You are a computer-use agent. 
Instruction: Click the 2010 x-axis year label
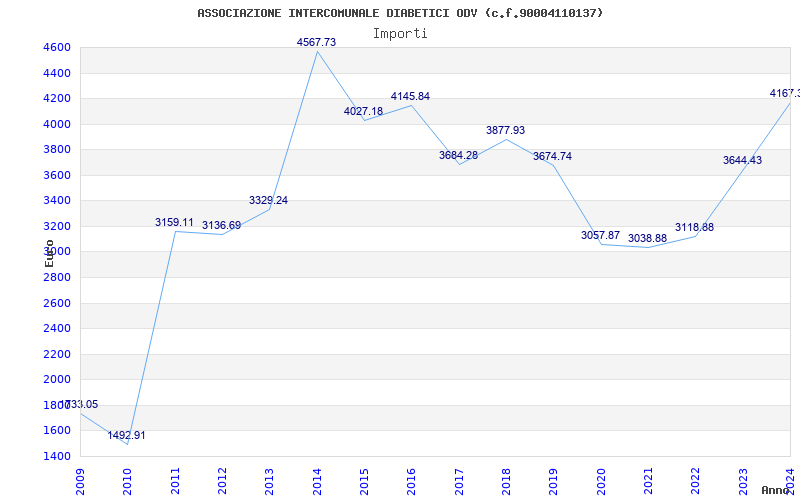127,482
